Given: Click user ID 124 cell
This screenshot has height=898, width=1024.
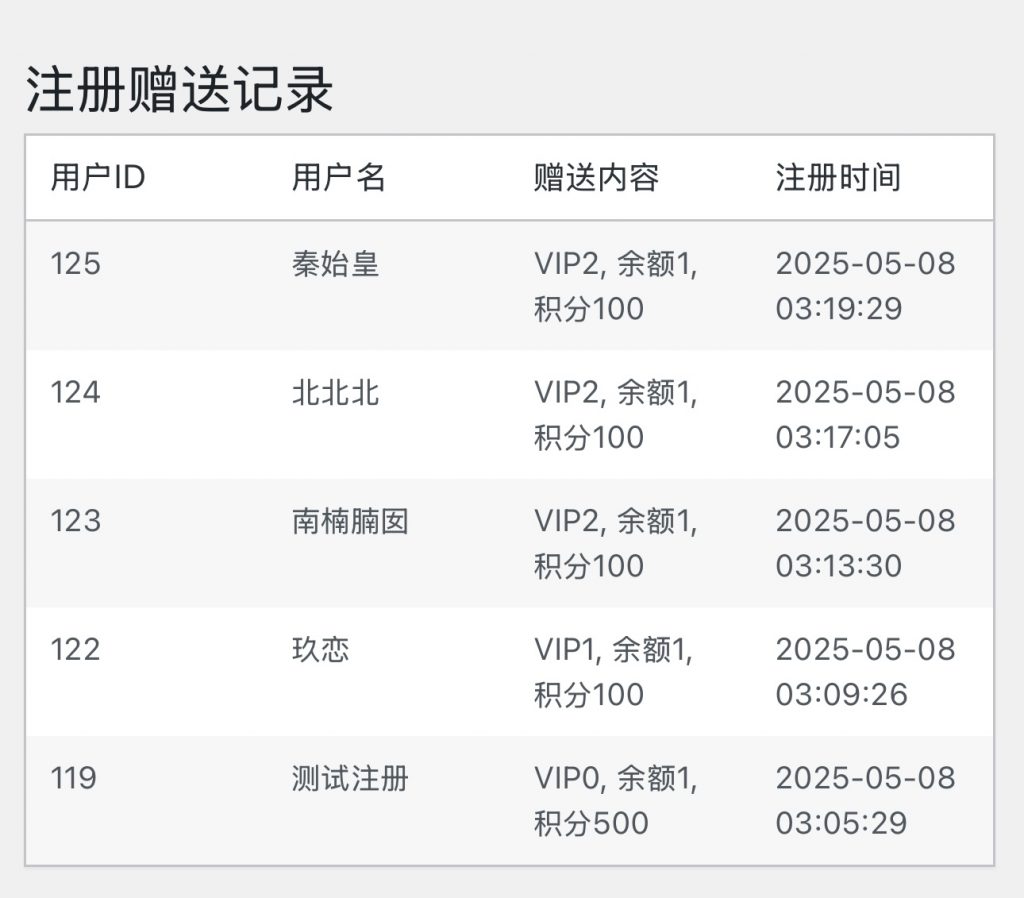Looking at the screenshot, I should click(x=76, y=392).
